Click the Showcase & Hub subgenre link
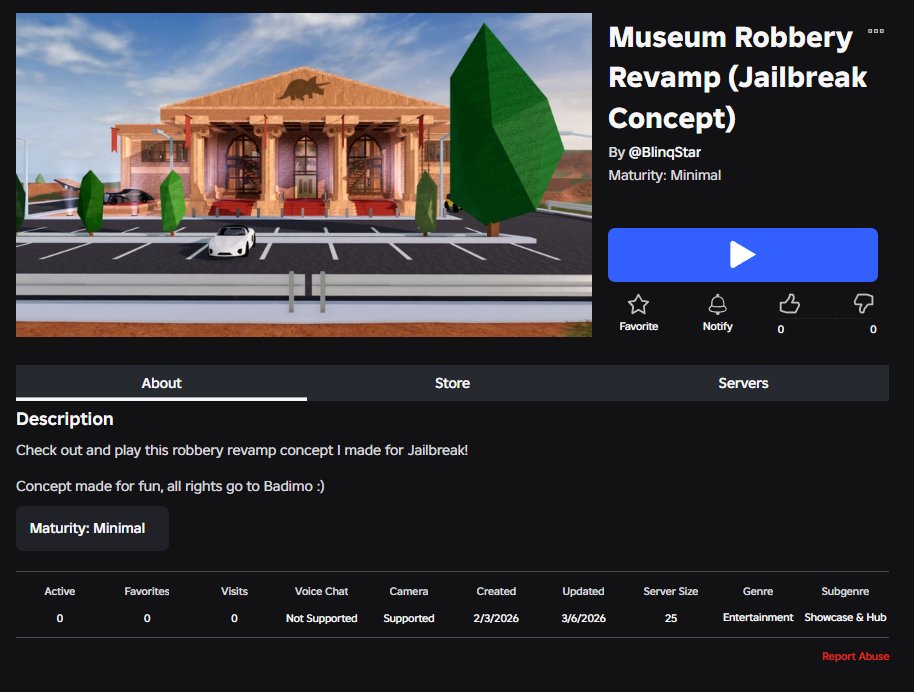This screenshot has width=914, height=692. (x=845, y=617)
